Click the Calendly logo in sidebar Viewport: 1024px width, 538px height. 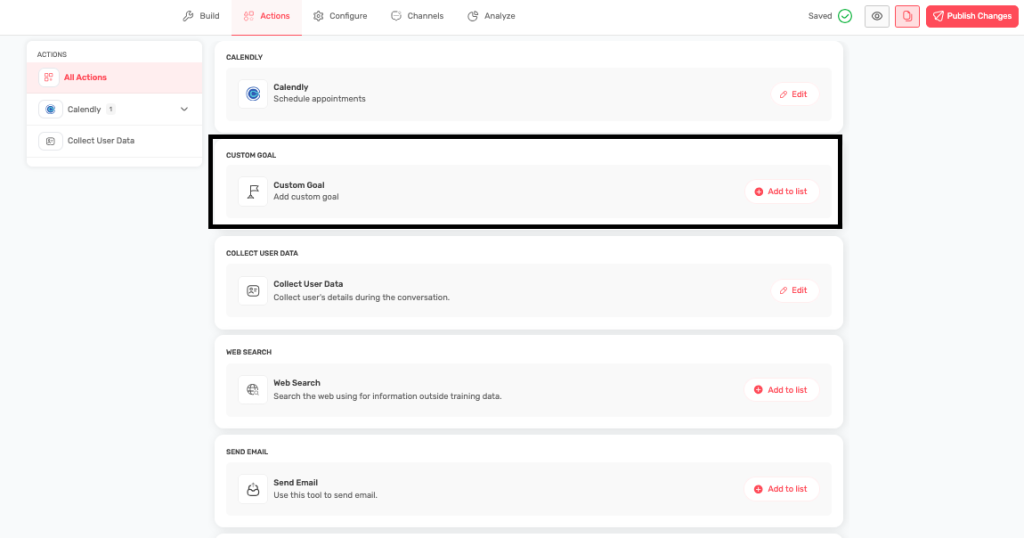pyautogui.click(x=50, y=109)
